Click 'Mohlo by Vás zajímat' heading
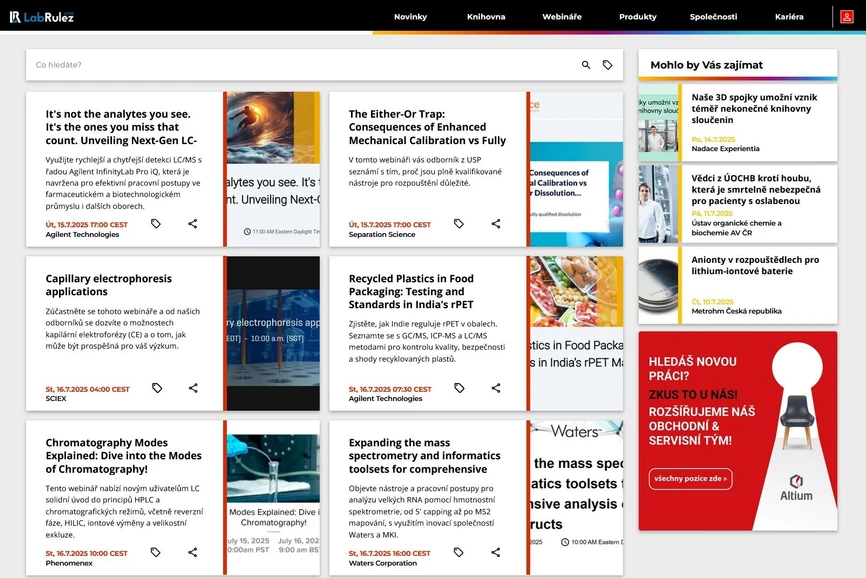This screenshot has width=866, height=578. click(706, 65)
